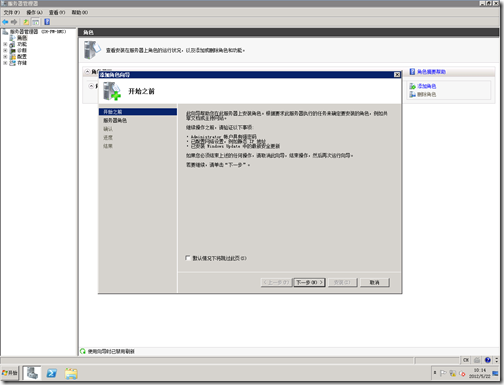
Task: Expand the 诊断 (Diagnostics) tree node
Action: (5, 50)
